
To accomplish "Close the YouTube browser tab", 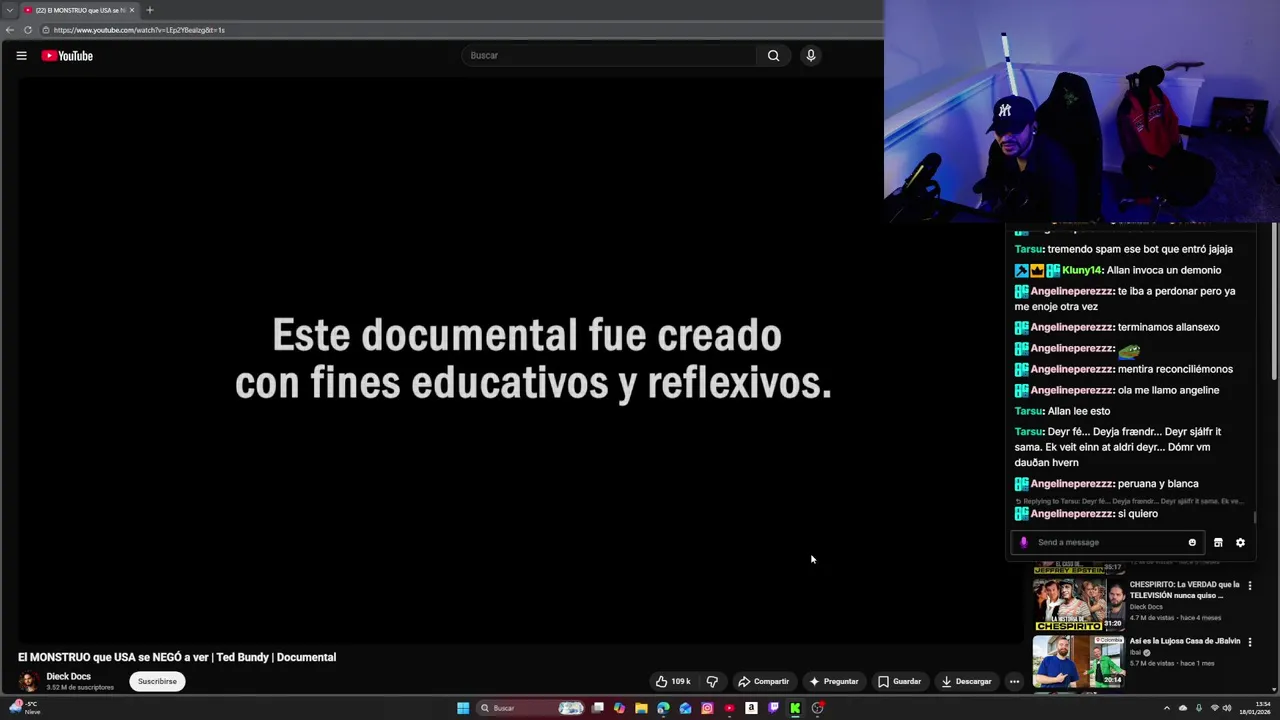I will tap(132, 10).
